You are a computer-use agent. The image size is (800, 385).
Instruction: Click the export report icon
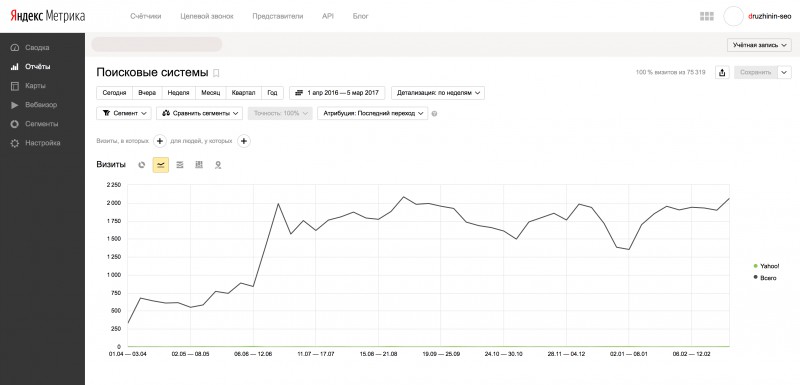[x=722, y=72]
